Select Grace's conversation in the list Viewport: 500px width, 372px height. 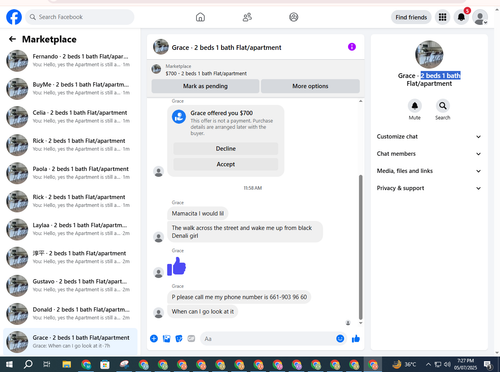70,342
